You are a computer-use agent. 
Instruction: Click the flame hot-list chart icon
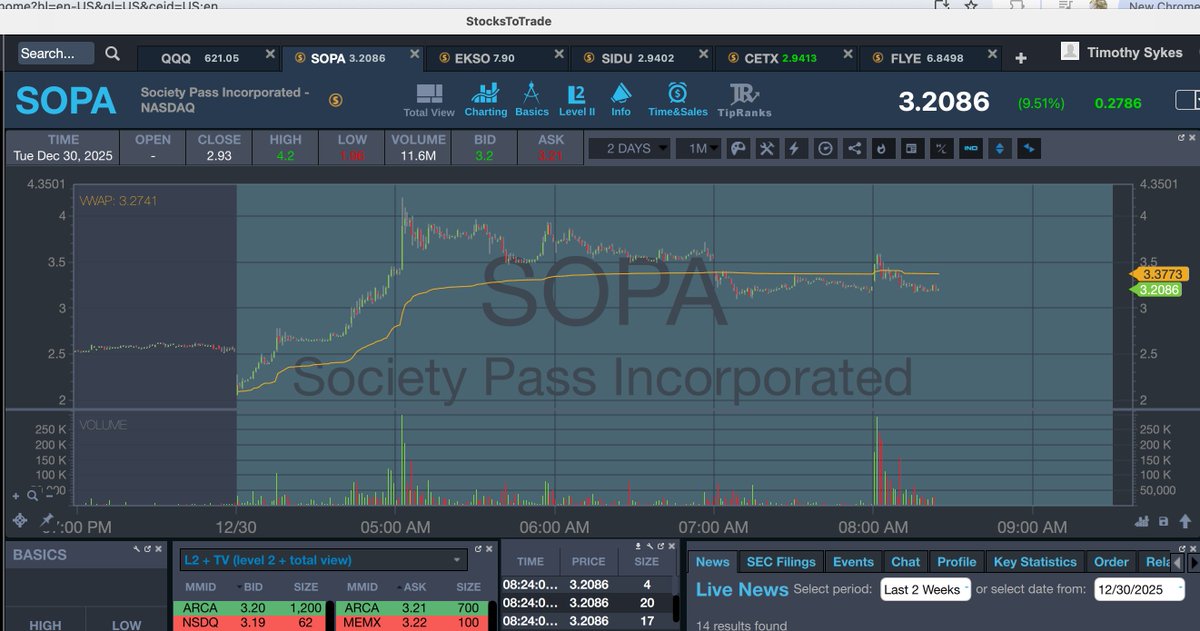click(x=882, y=148)
